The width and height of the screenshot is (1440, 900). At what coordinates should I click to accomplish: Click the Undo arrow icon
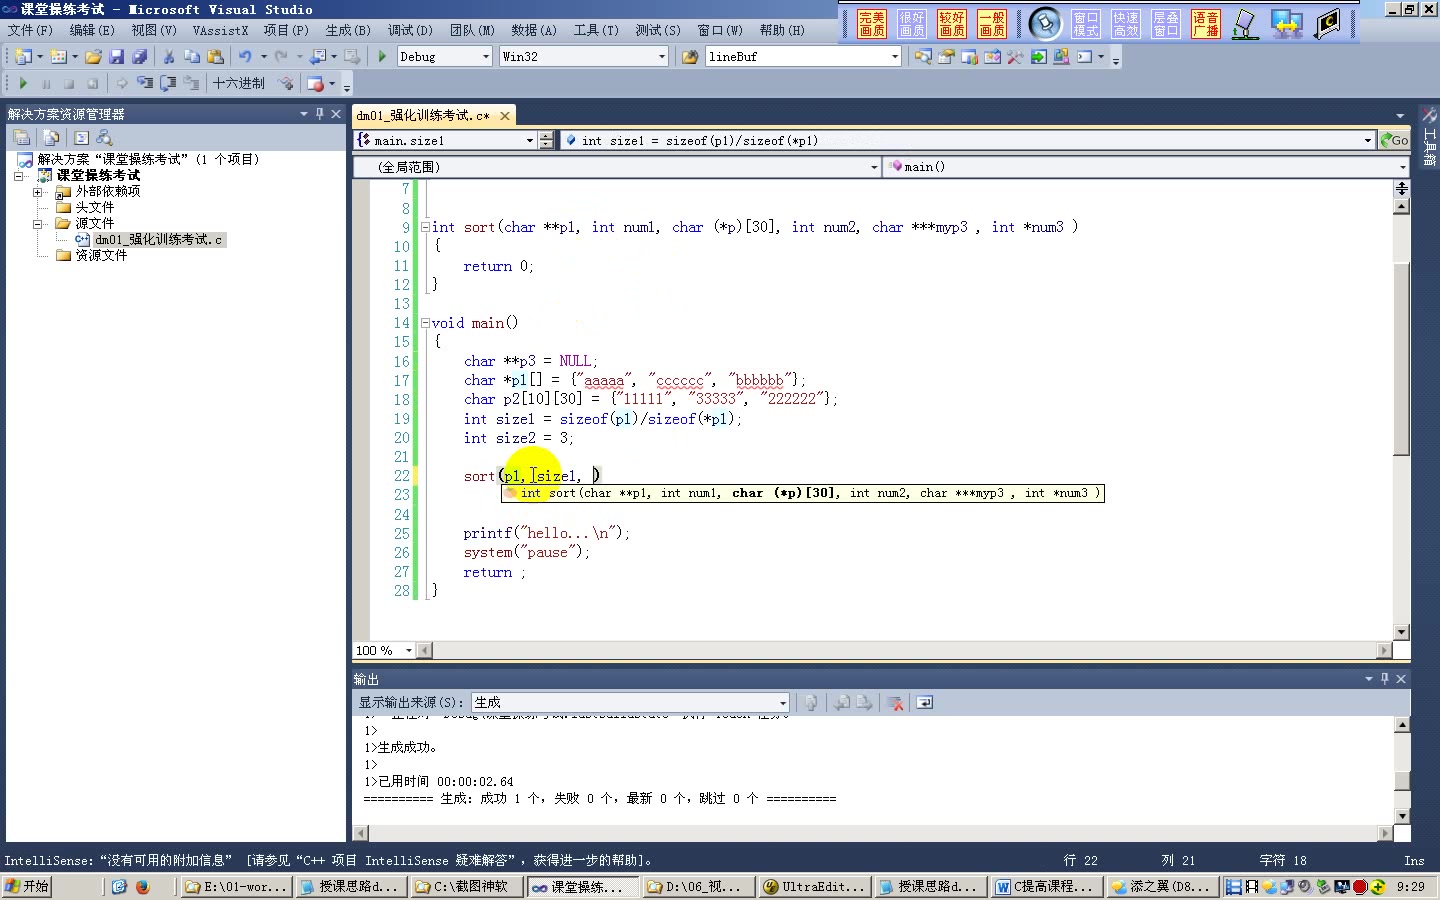point(245,56)
